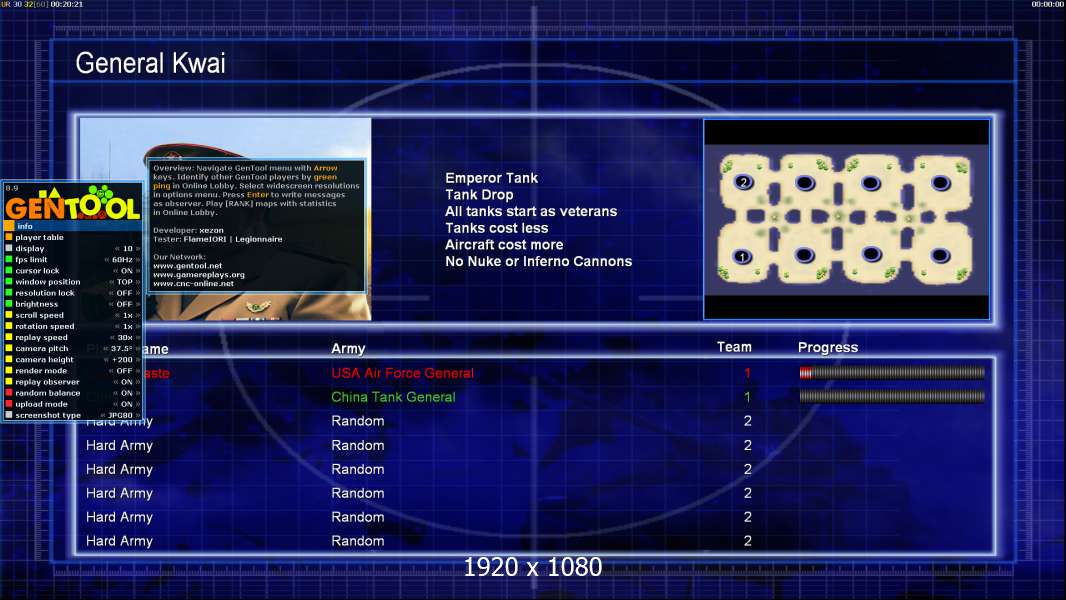Select the screenshot type menu label
Viewport: 1066px width, 600px height.
point(48,415)
